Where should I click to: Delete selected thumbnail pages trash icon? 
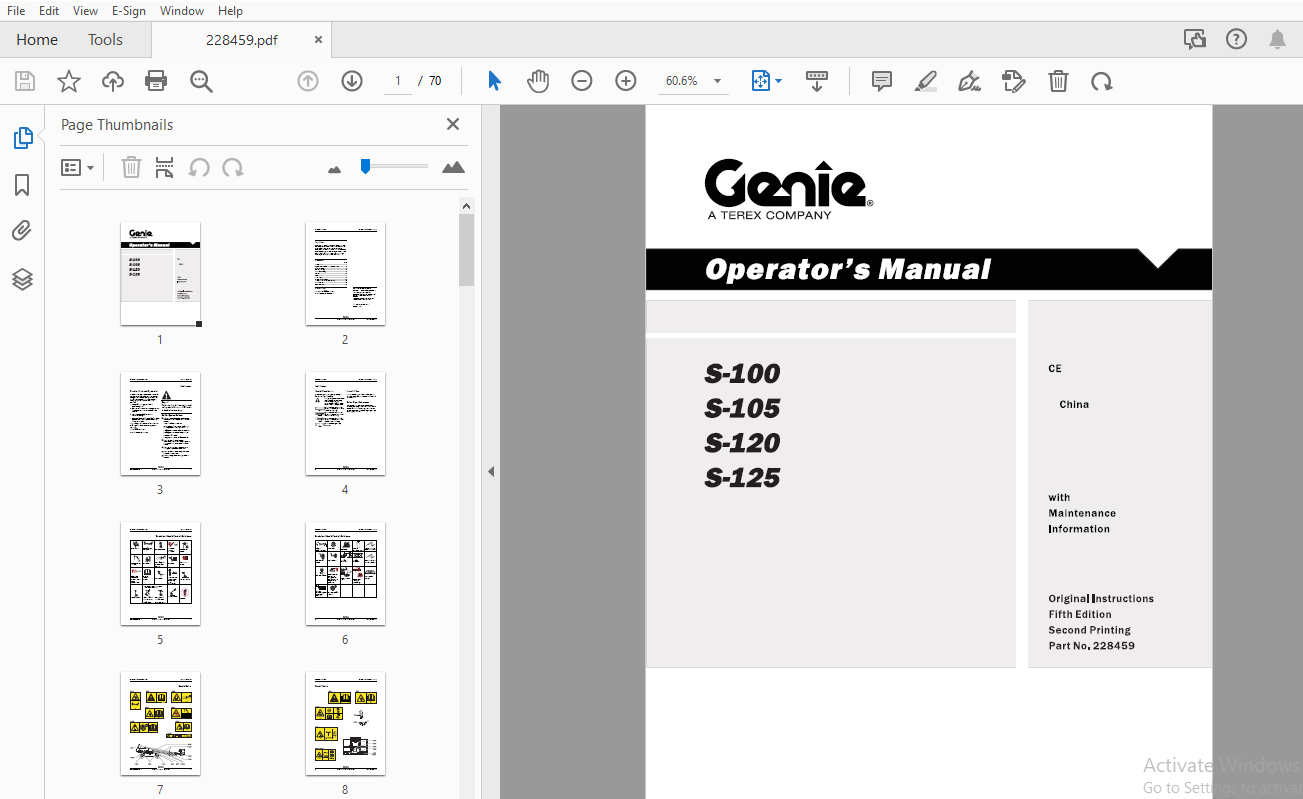(131, 167)
